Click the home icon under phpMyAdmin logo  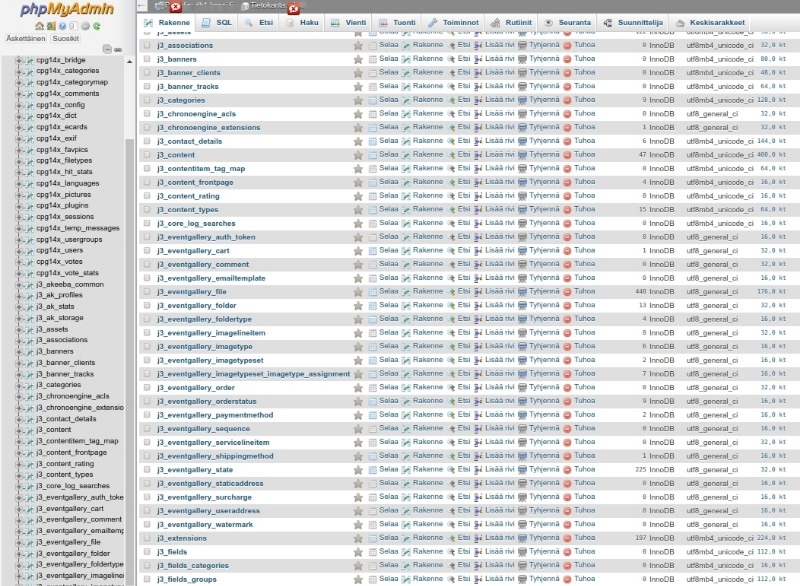[x=38, y=25]
